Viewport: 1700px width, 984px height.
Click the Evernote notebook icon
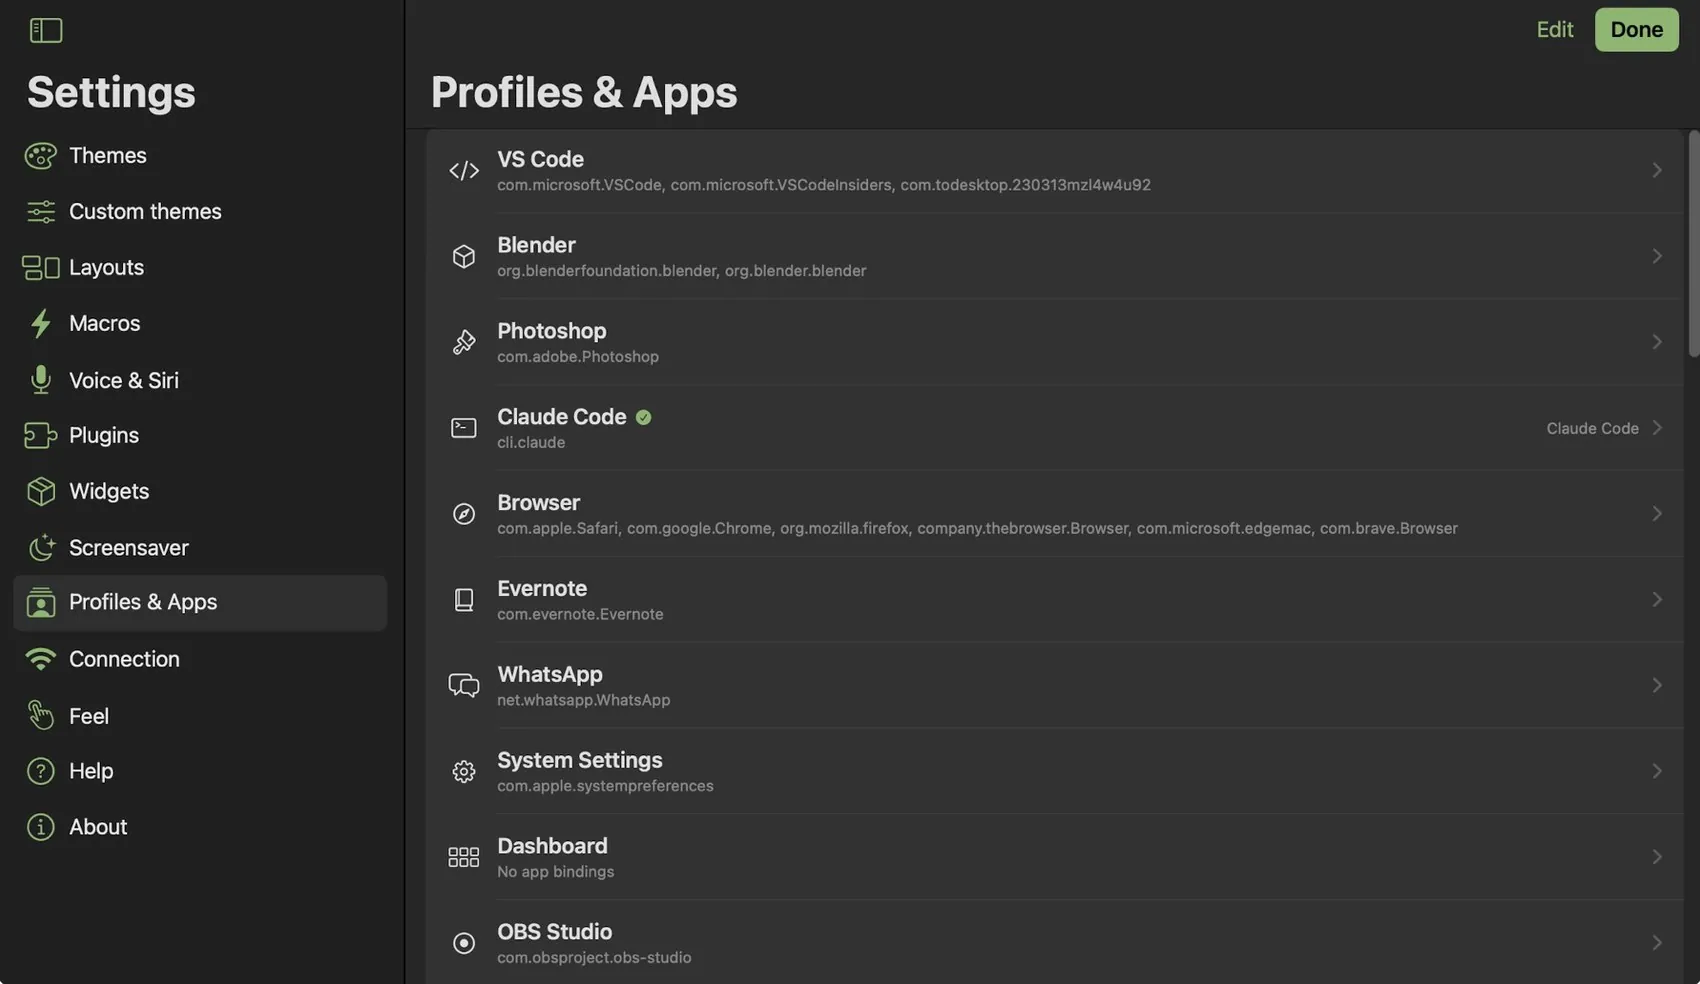pyautogui.click(x=463, y=600)
